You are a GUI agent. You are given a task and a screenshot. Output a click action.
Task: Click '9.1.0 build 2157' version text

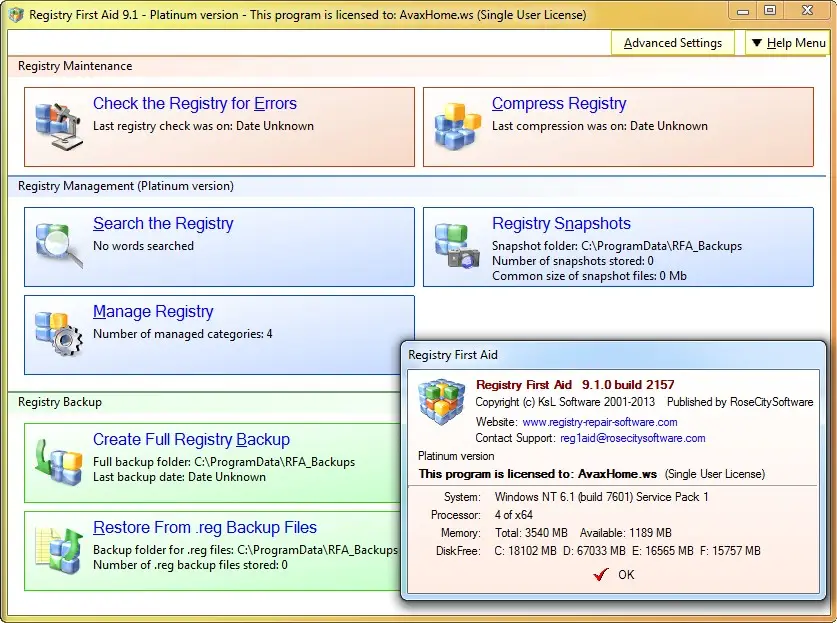(628, 385)
